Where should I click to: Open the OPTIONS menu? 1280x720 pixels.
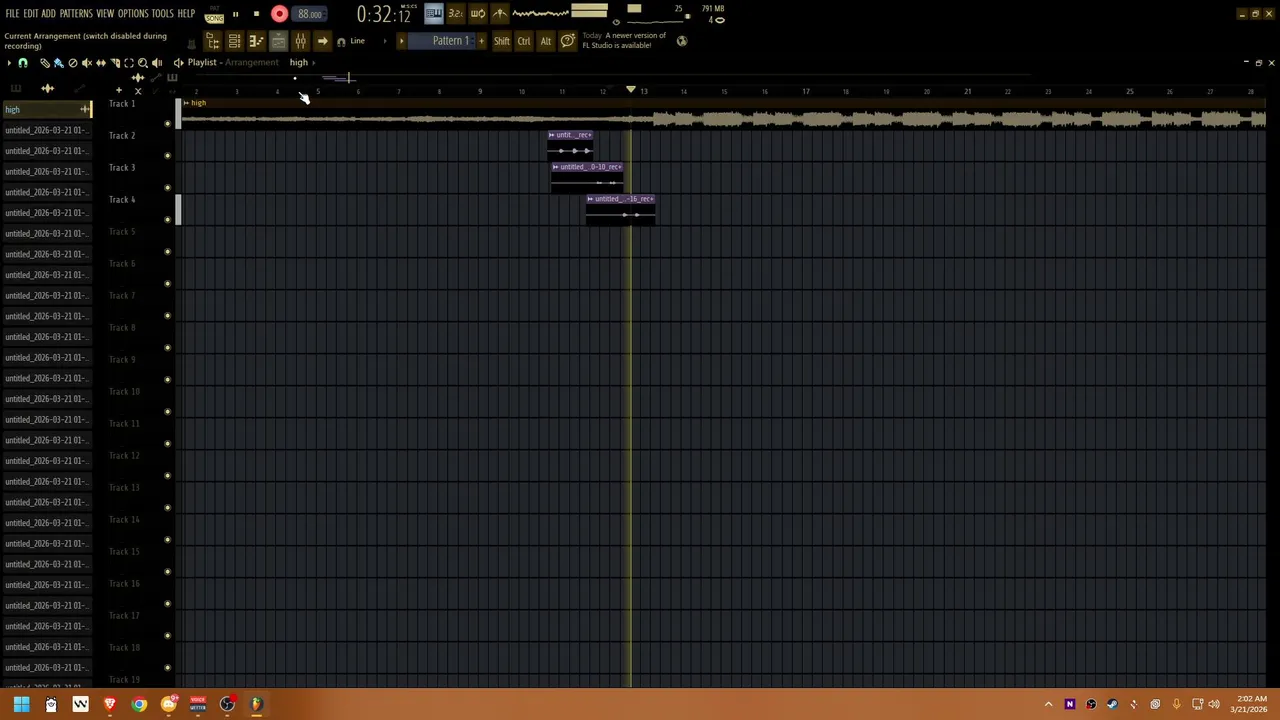pyautogui.click(x=133, y=14)
